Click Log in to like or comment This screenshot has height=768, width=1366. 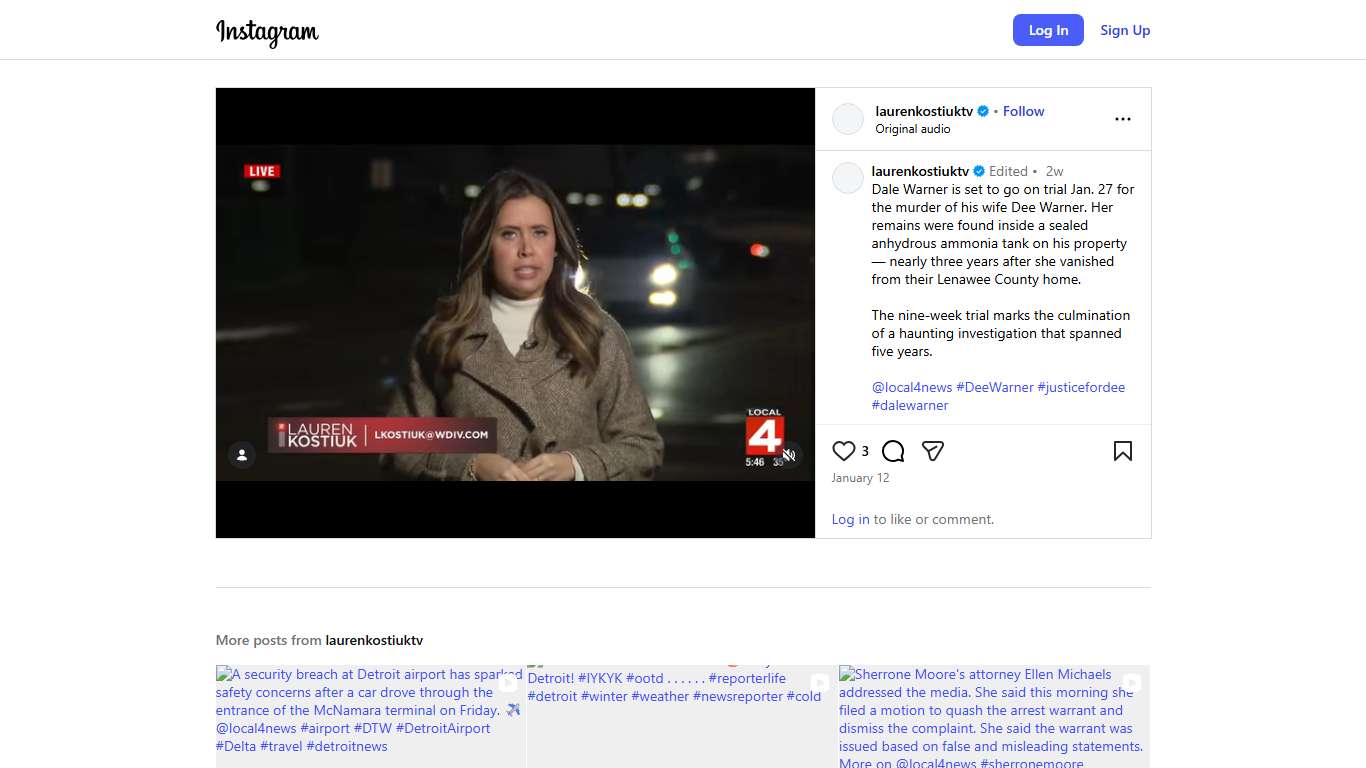850,519
